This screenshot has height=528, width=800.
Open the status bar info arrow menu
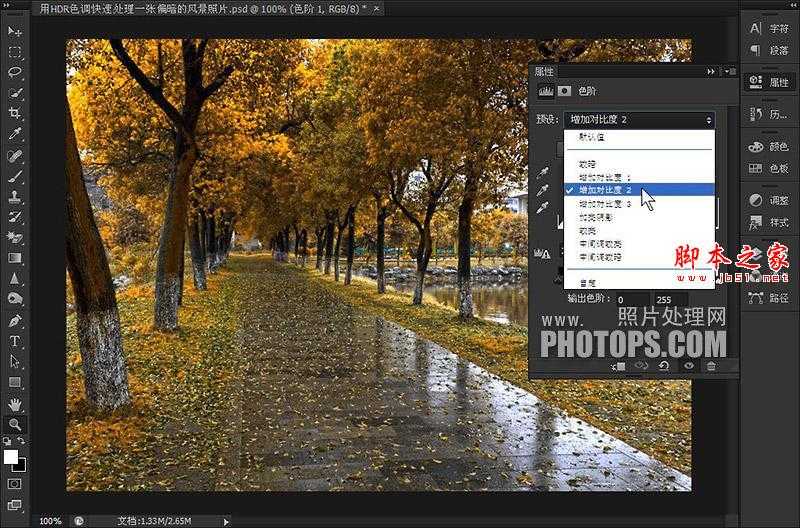pyautogui.click(x=226, y=521)
